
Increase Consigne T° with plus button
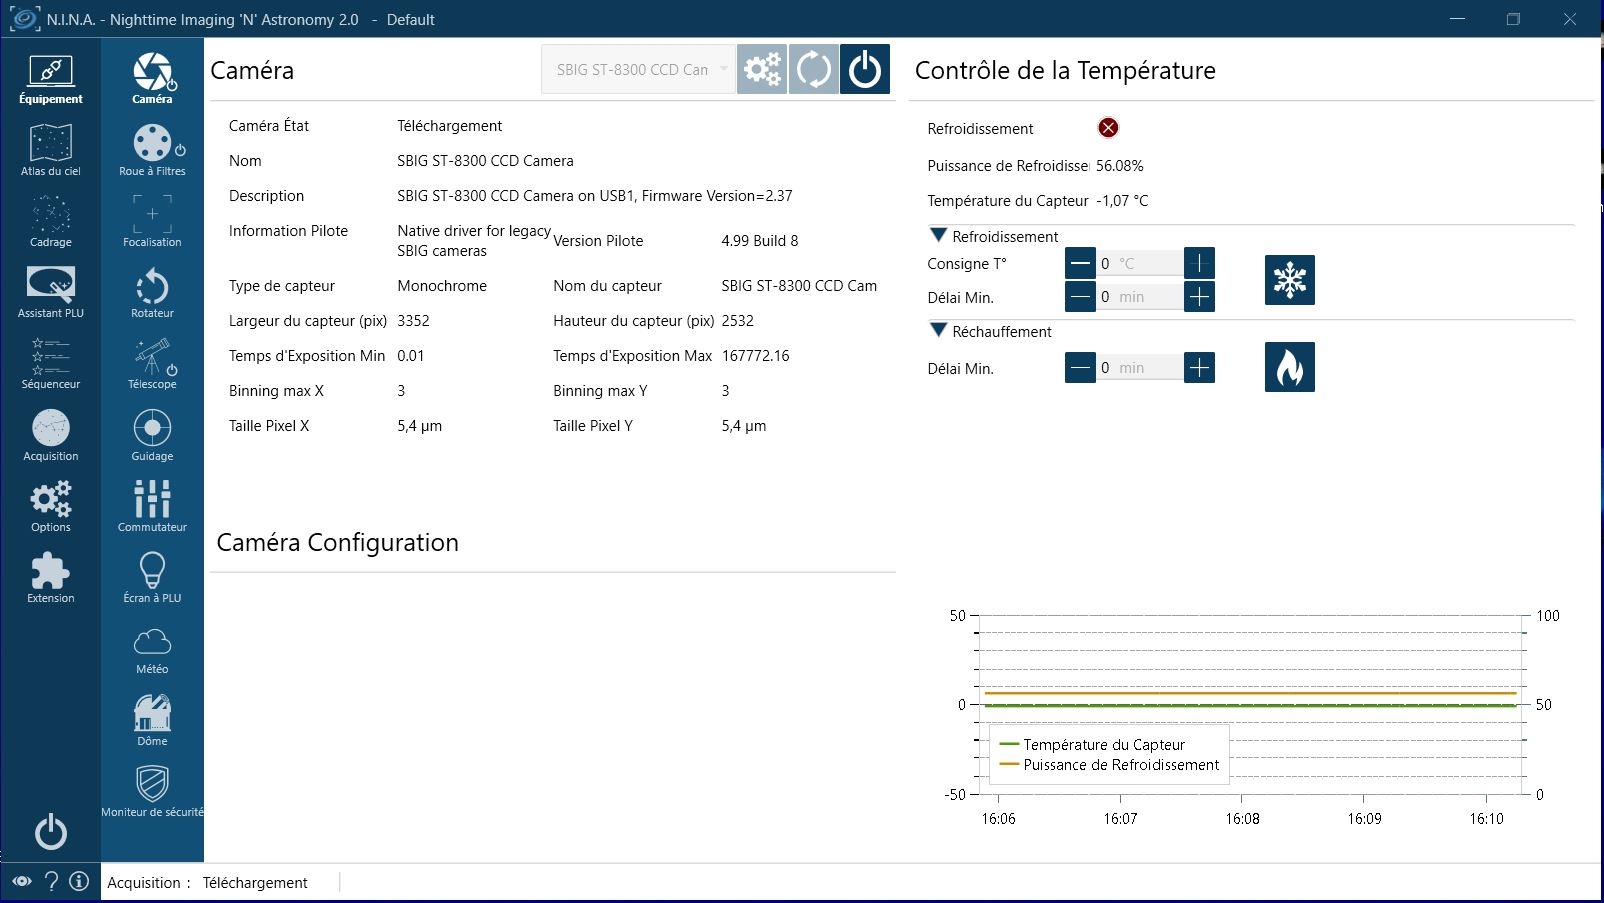[x=1199, y=264]
